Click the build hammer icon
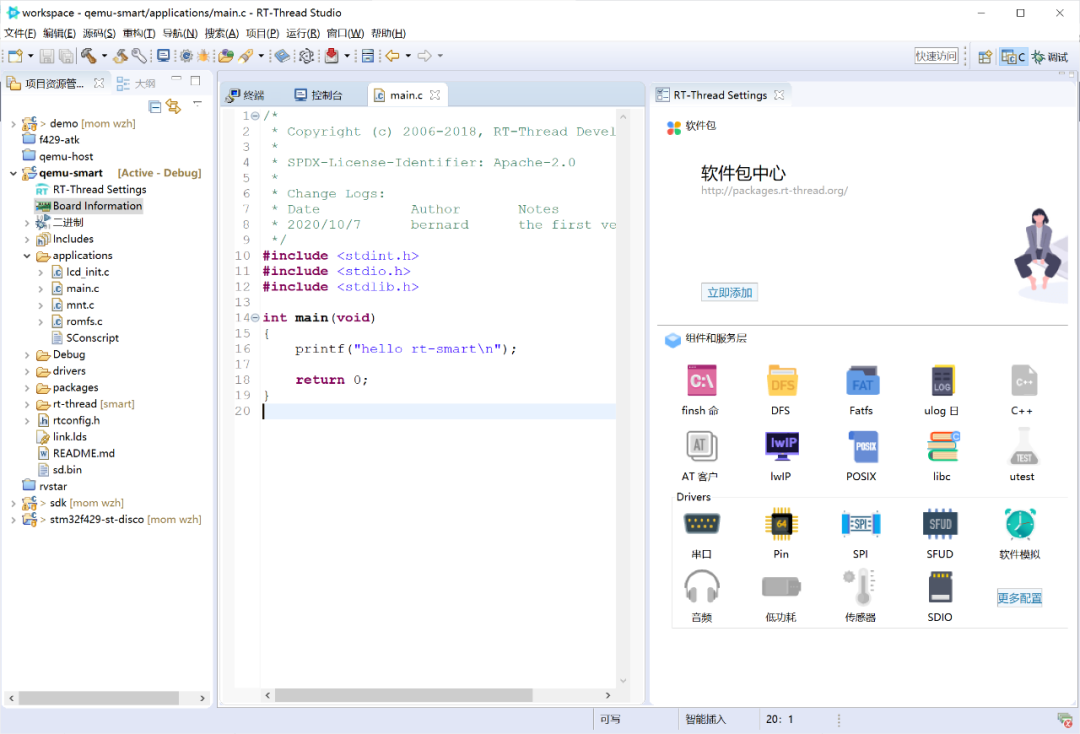This screenshot has height=734, width=1080. click(x=88, y=56)
